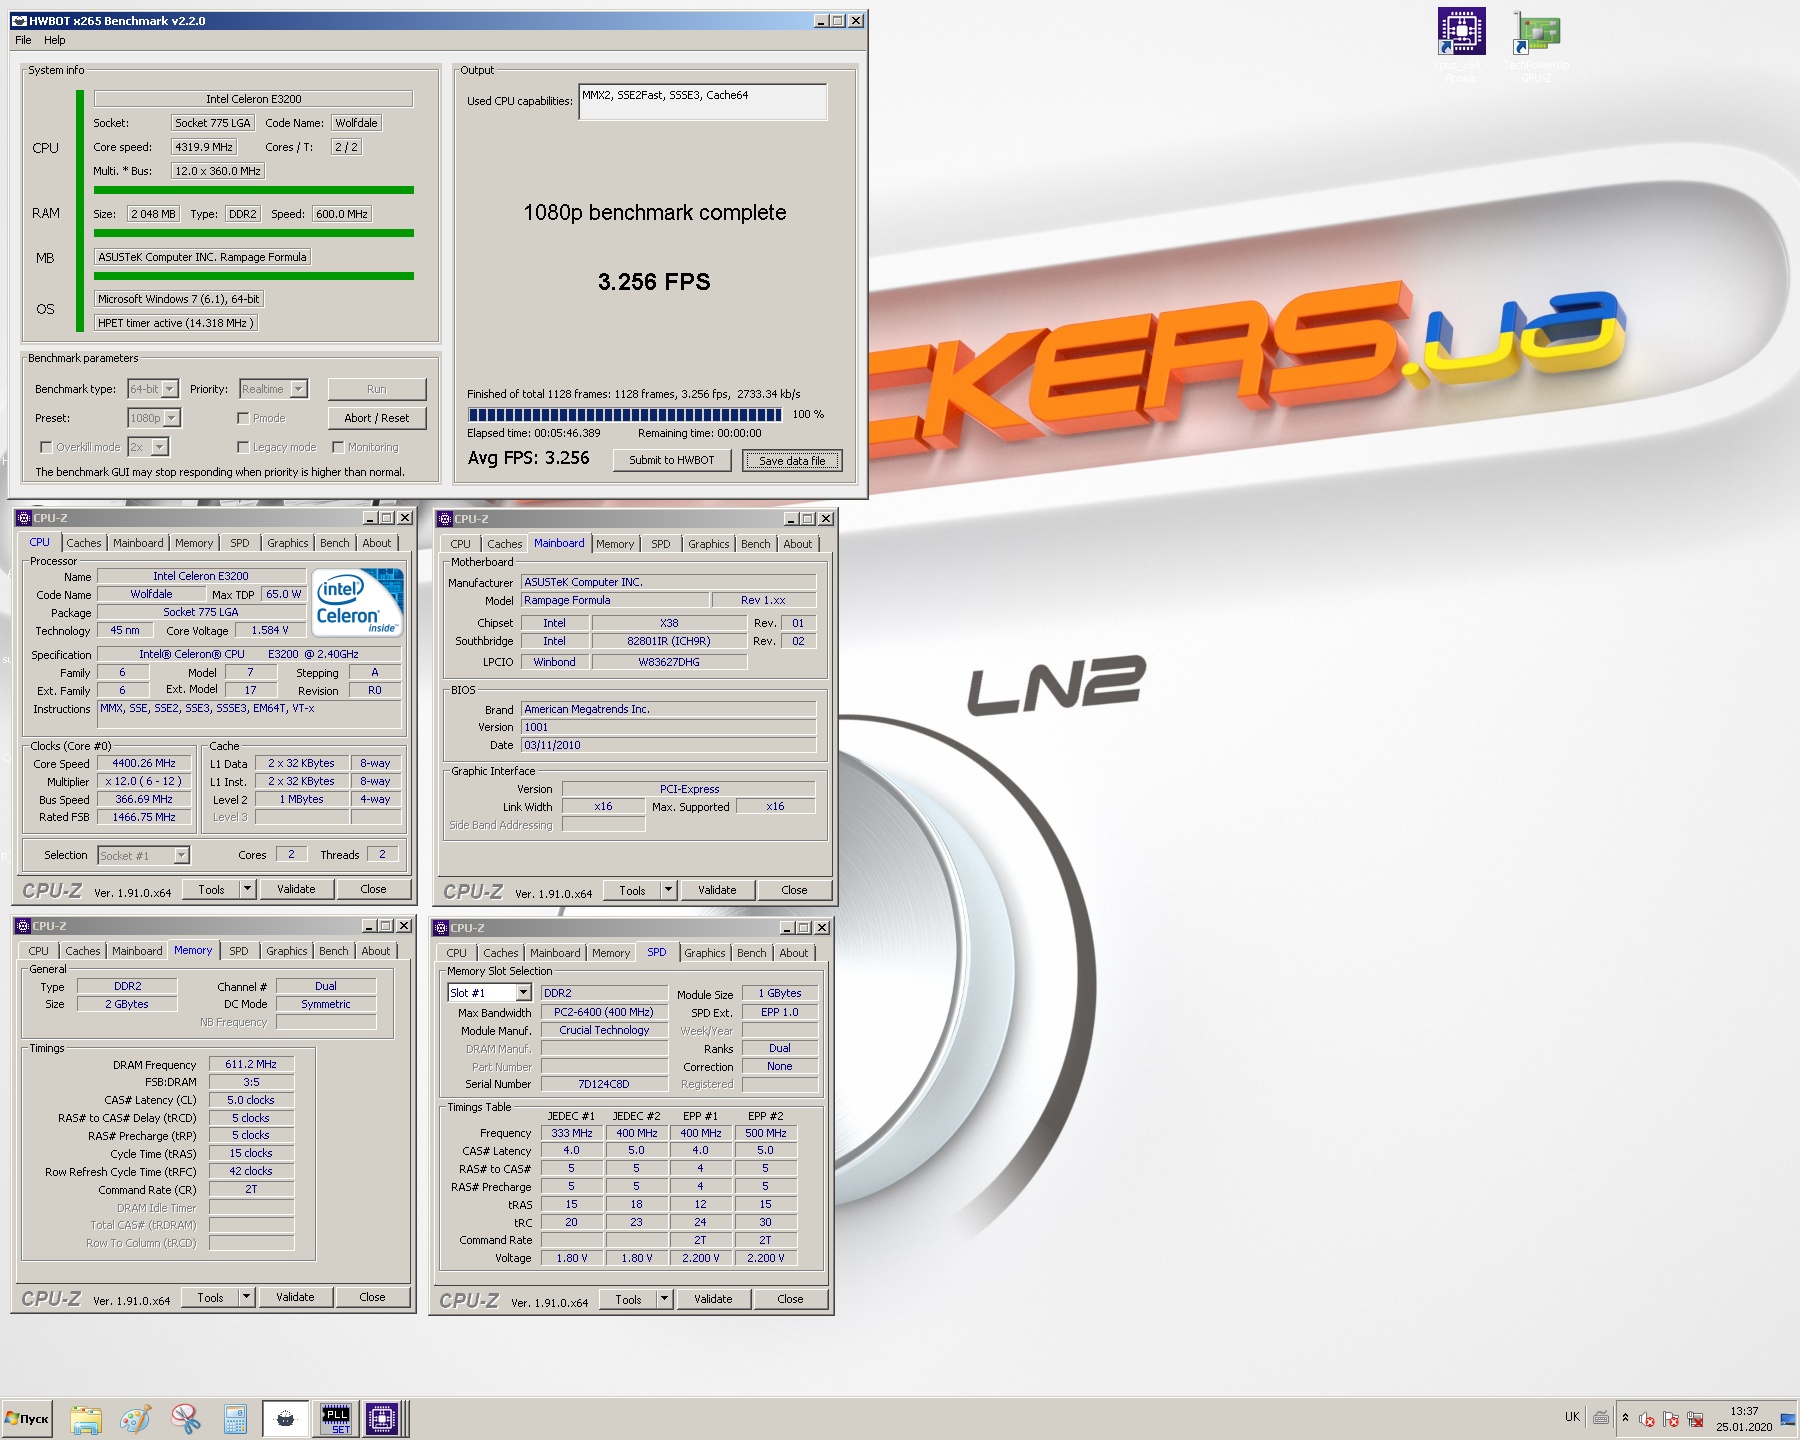The image size is (1800, 1440).
Task: Expand Tools arrow in CPU-Z Mainboard window
Action: coord(669,890)
